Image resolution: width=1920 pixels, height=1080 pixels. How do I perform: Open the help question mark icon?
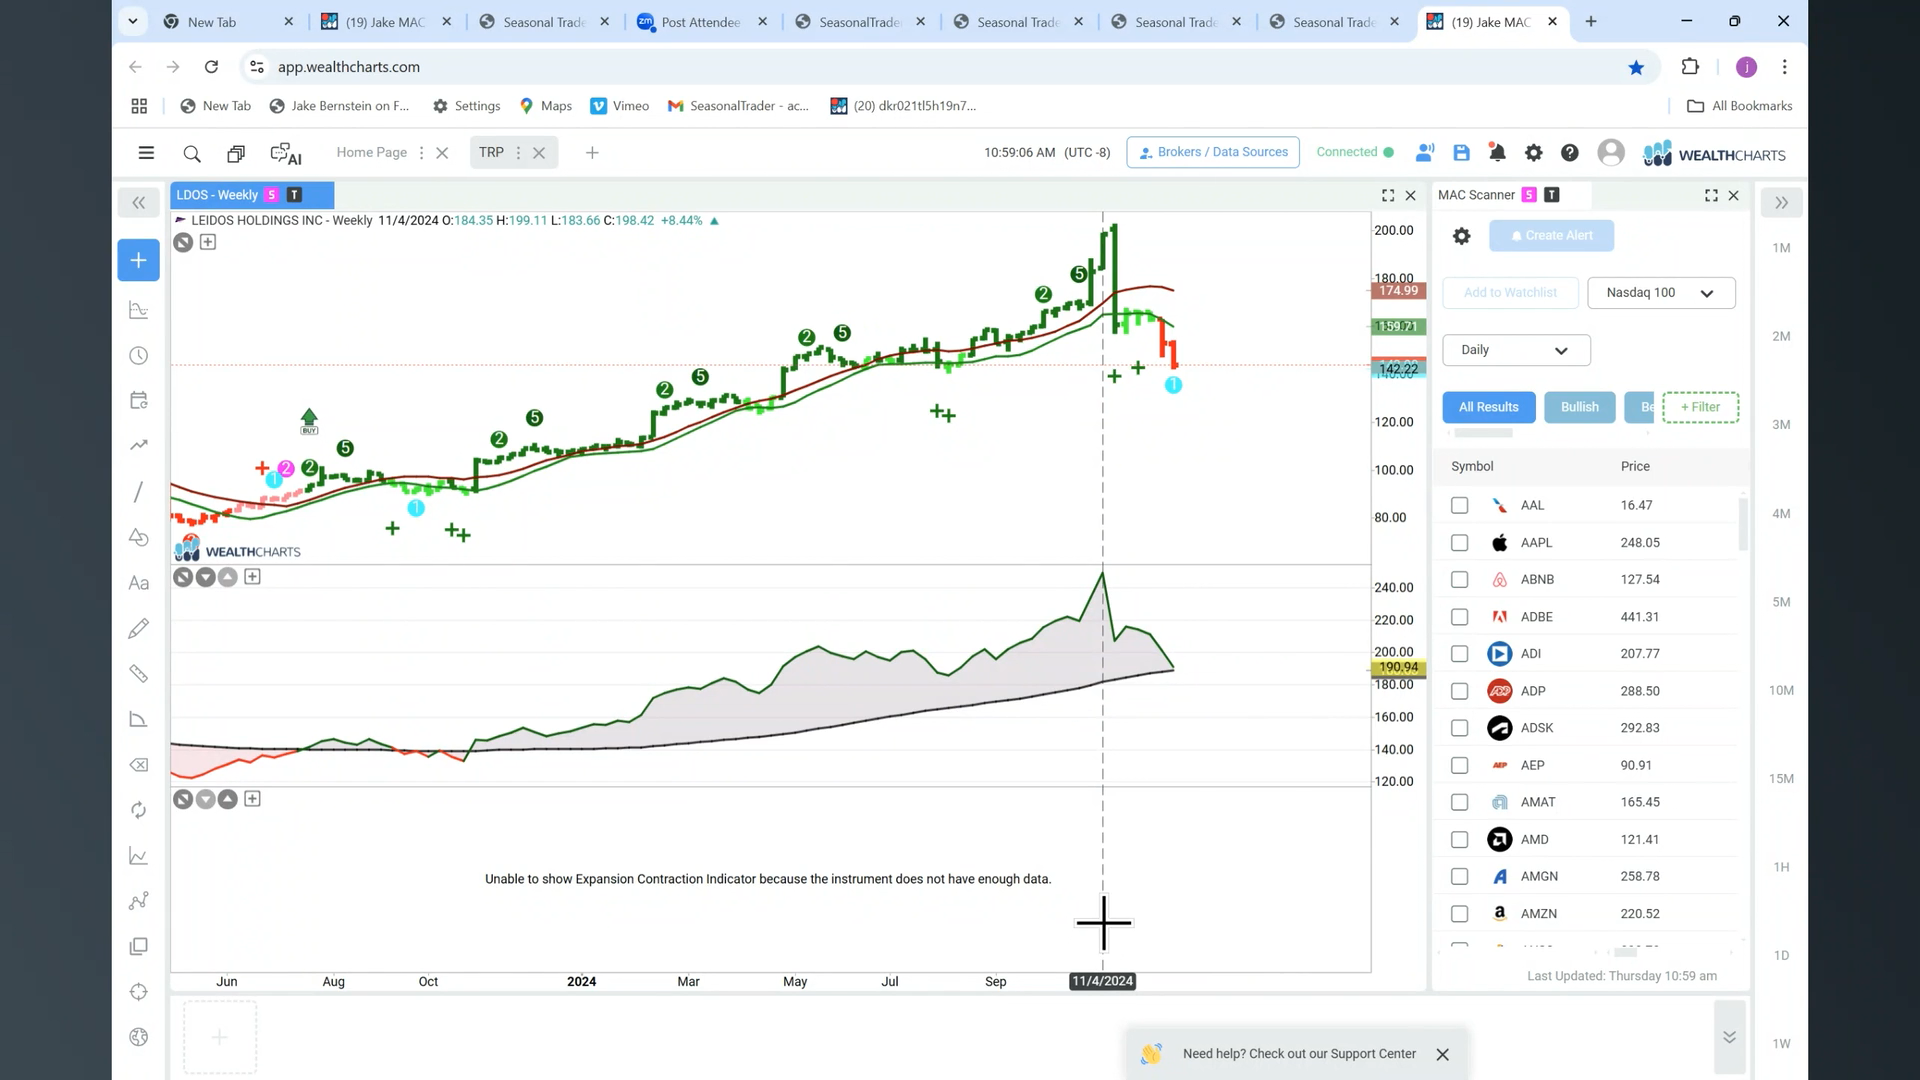(1570, 153)
